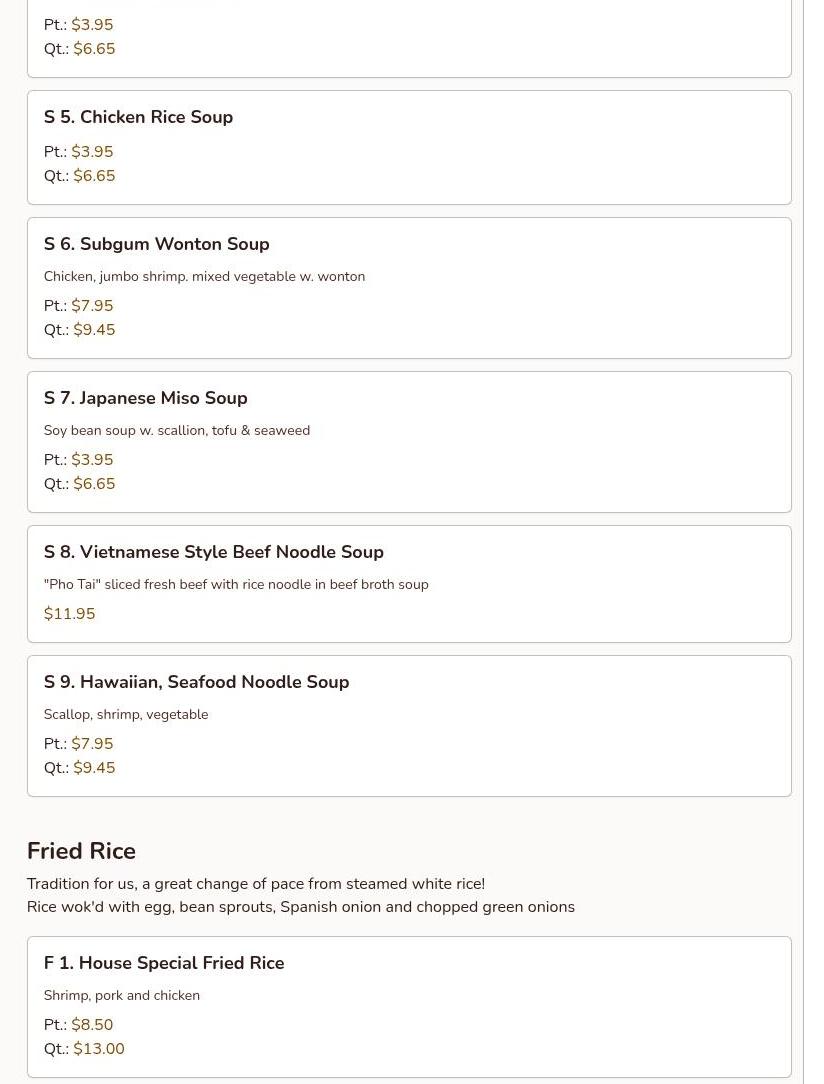Choose House Special Fried Rice Qt. $13.00
This screenshot has height=1084, width=824.
tap(98, 1049)
